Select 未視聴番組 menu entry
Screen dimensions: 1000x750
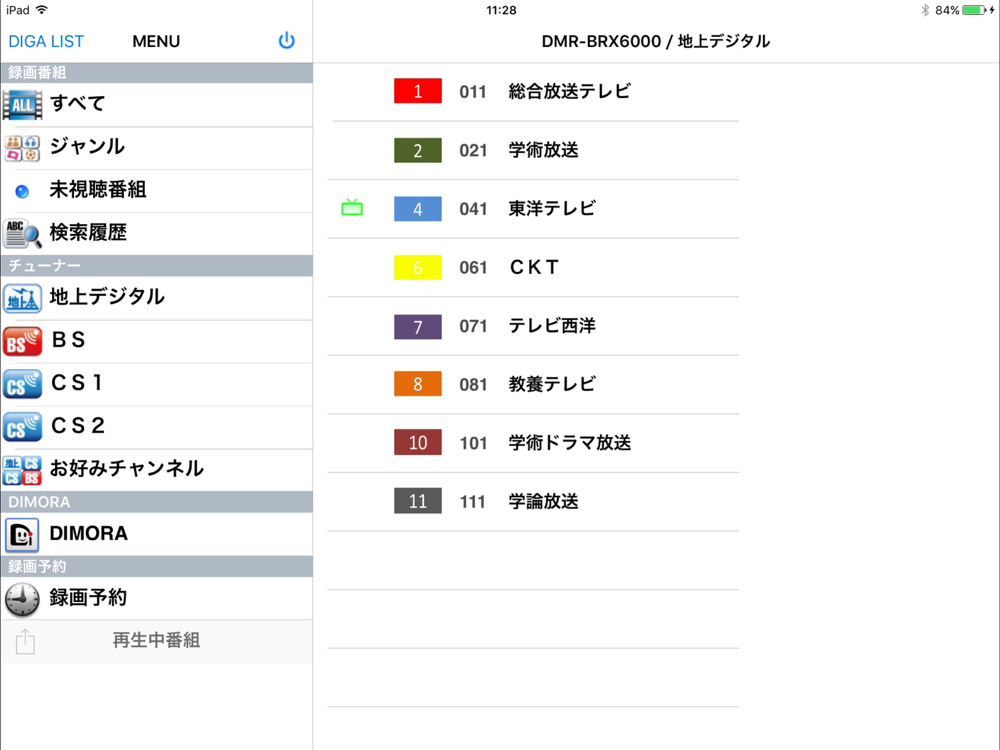point(156,191)
